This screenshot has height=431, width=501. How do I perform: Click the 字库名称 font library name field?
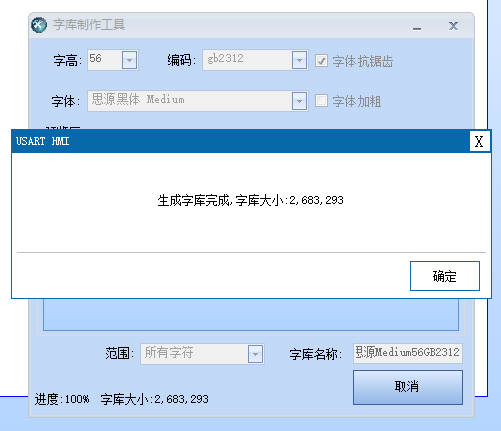pos(408,353)
